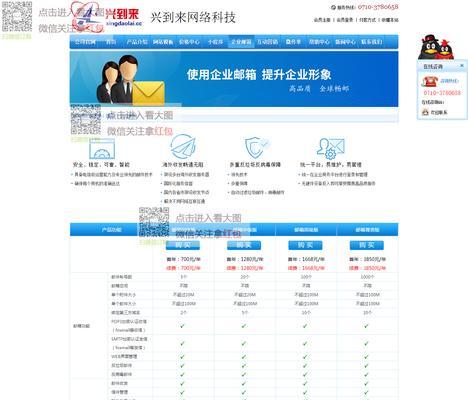Open the 价格中心 nav item
This screenshot has height=400, width=468.
[x=189, y=42]
